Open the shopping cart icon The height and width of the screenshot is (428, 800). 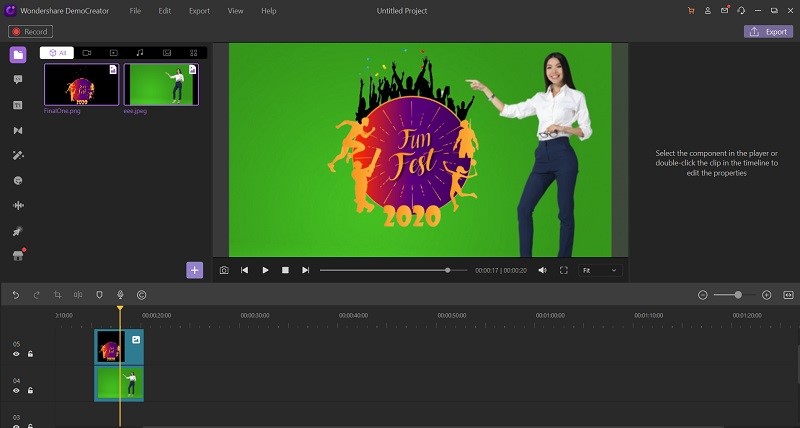point(691,11)
